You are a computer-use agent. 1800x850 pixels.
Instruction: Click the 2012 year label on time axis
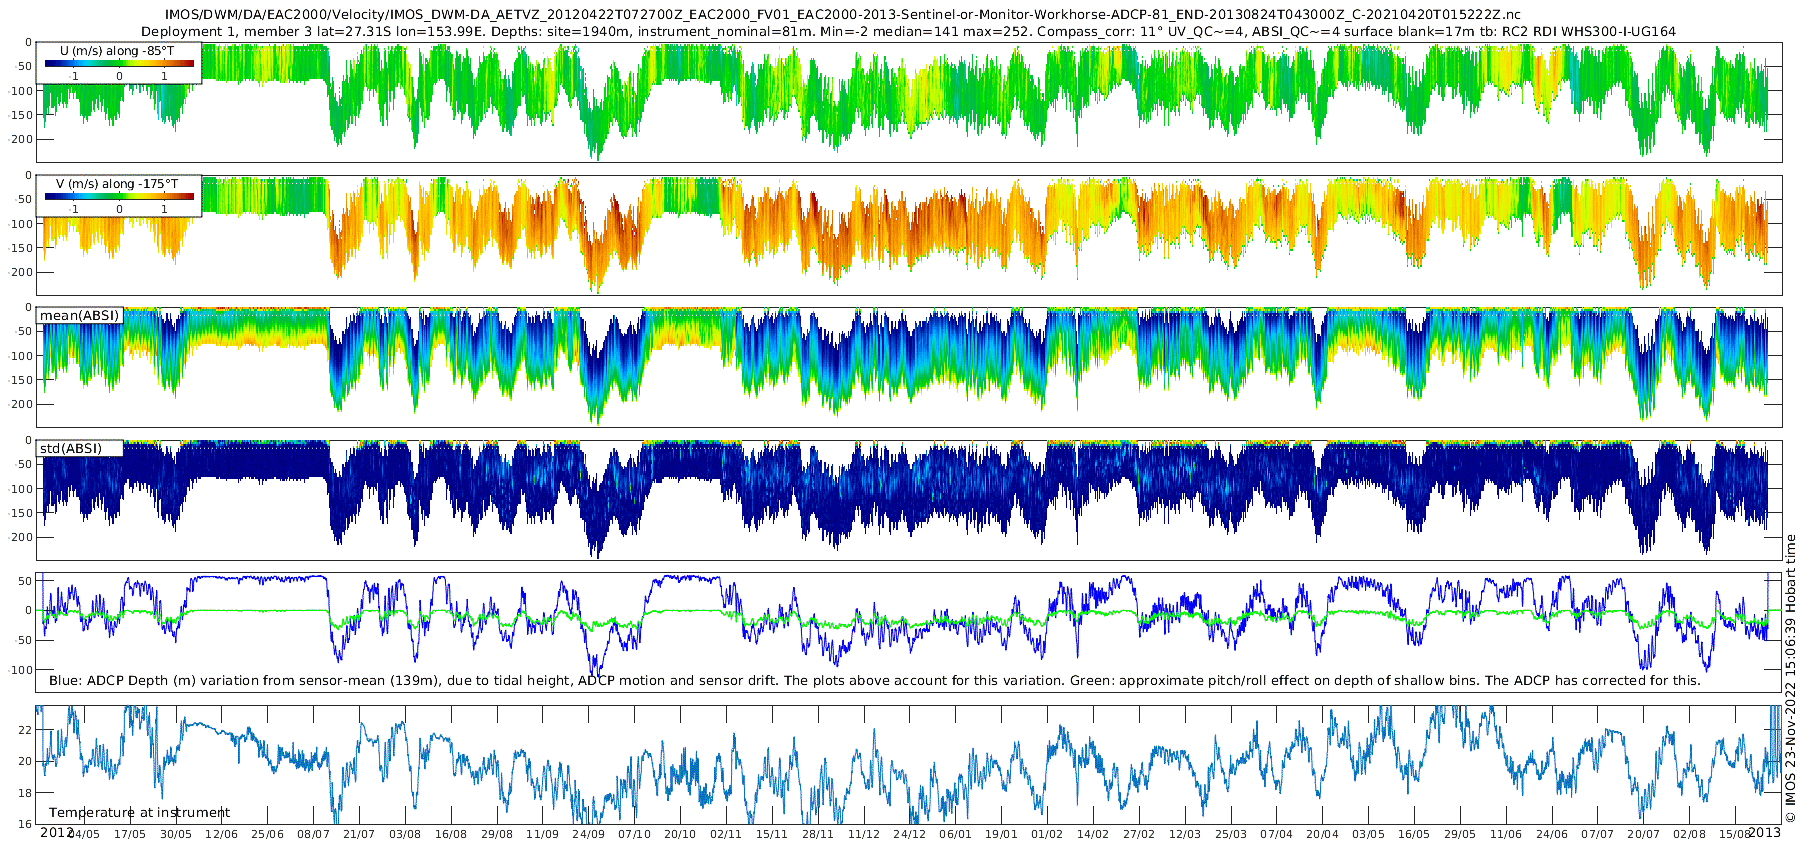click(56, 832)
